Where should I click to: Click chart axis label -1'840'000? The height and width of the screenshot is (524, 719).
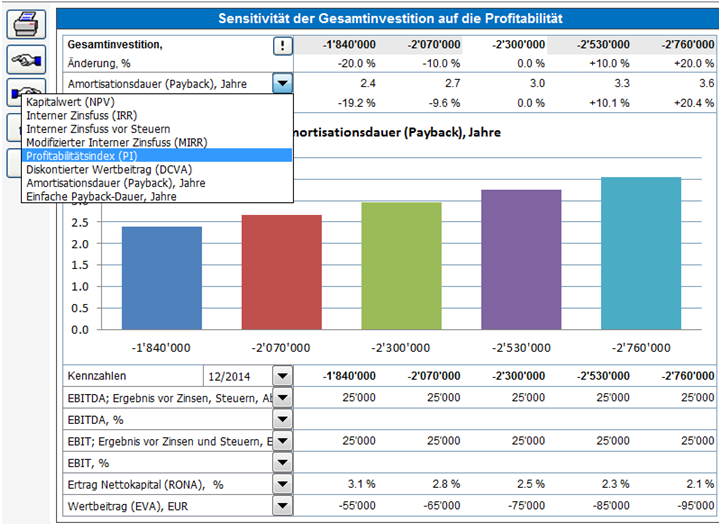[x=161, y=348]
